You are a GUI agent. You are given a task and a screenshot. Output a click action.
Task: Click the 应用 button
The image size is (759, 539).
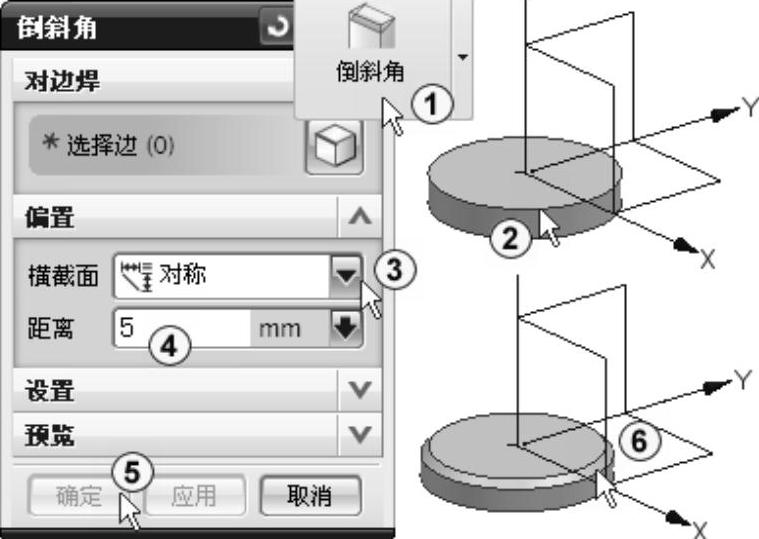tap(194, 496)
